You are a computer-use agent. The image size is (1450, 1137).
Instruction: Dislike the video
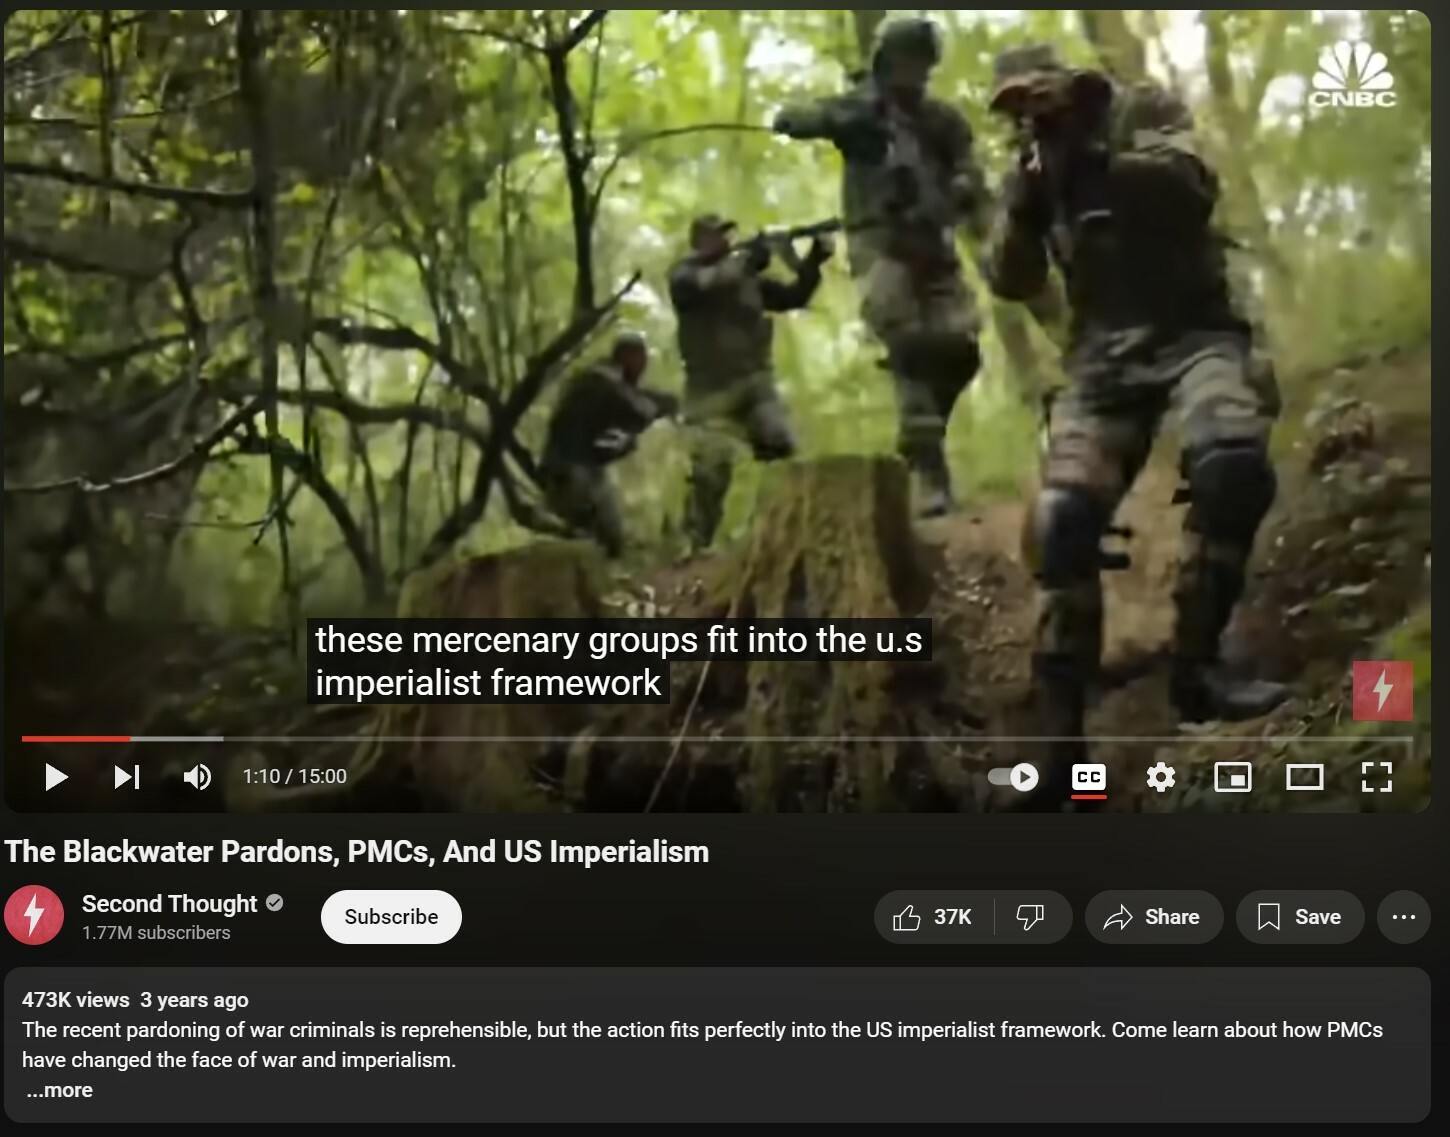click(x=1031, y=917)
